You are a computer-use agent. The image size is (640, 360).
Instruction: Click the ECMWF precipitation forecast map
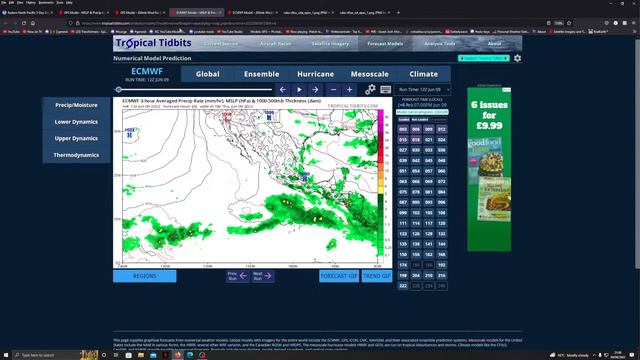point(253,182)
